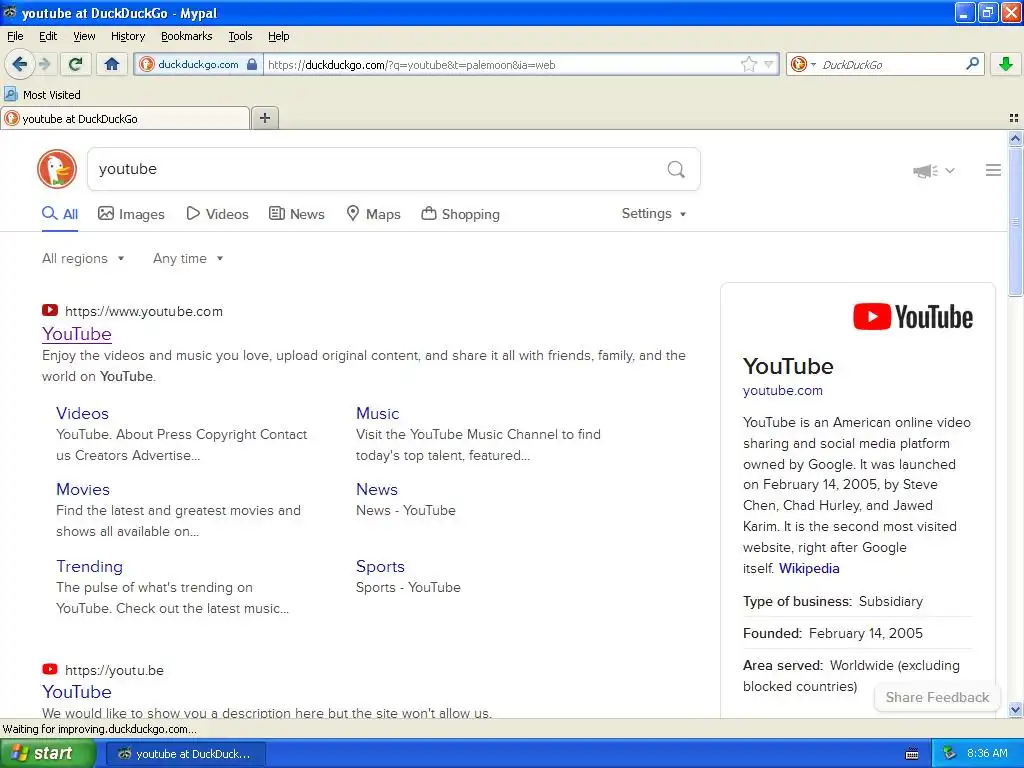This screenshot has width=1024, height=768.
Task: Open the Downloads green arrow button
Action: click(x=1006, y=64)
